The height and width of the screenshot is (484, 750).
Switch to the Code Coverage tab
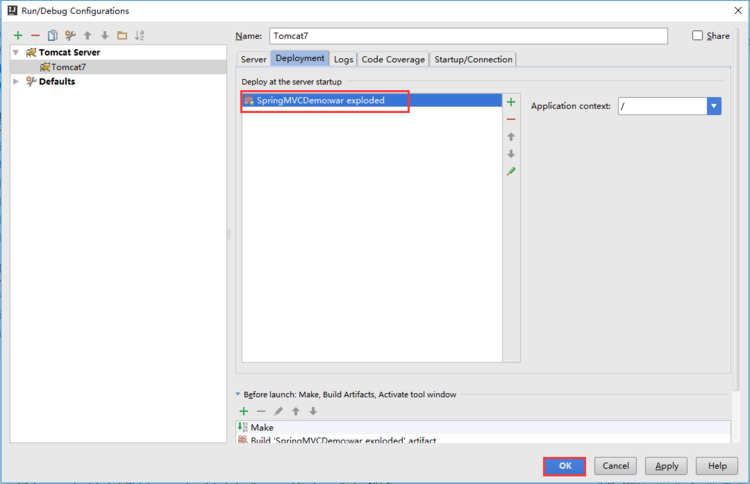393,59
